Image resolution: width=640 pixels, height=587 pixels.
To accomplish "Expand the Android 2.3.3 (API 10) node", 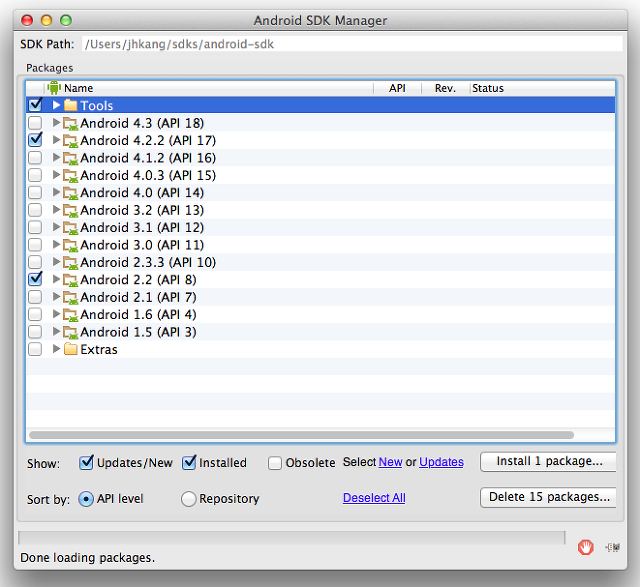I will pyautogui.click(x=56, y=262).
